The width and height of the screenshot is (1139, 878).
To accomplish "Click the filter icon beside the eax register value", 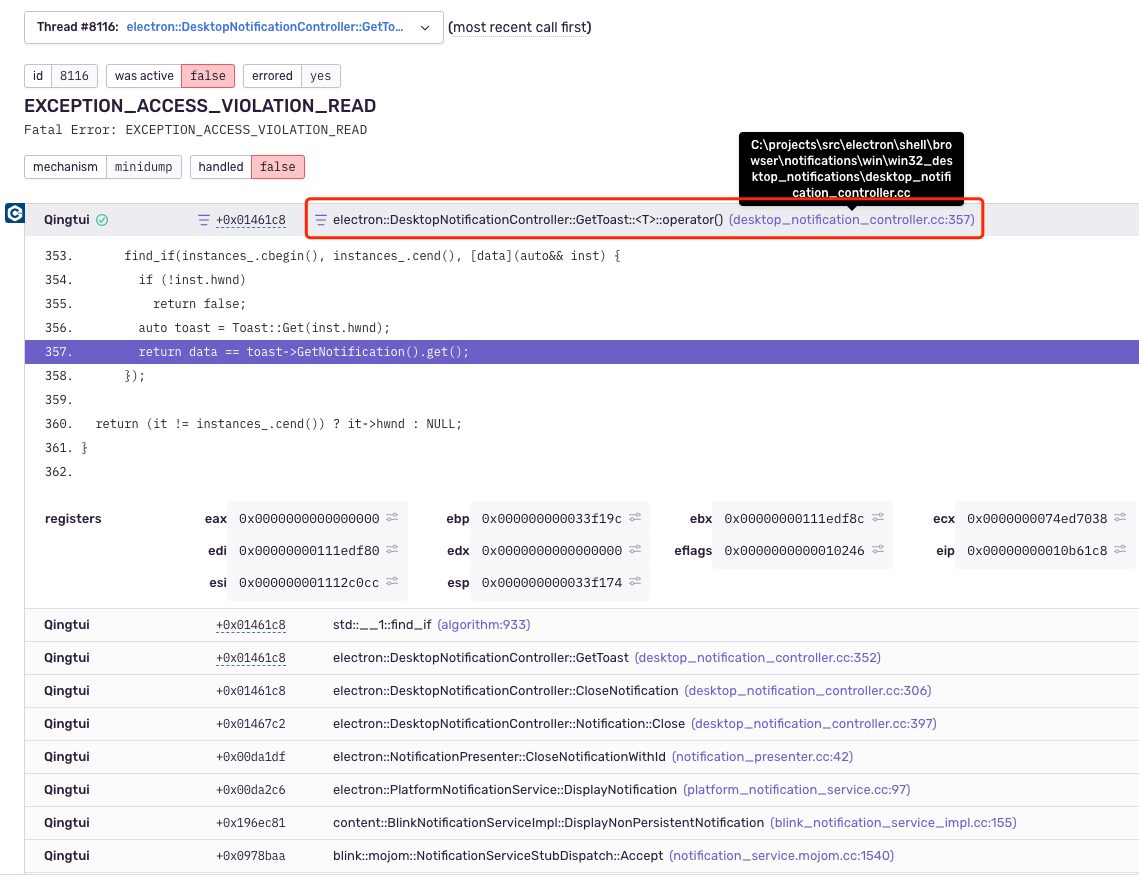I will tap(391, 518).
